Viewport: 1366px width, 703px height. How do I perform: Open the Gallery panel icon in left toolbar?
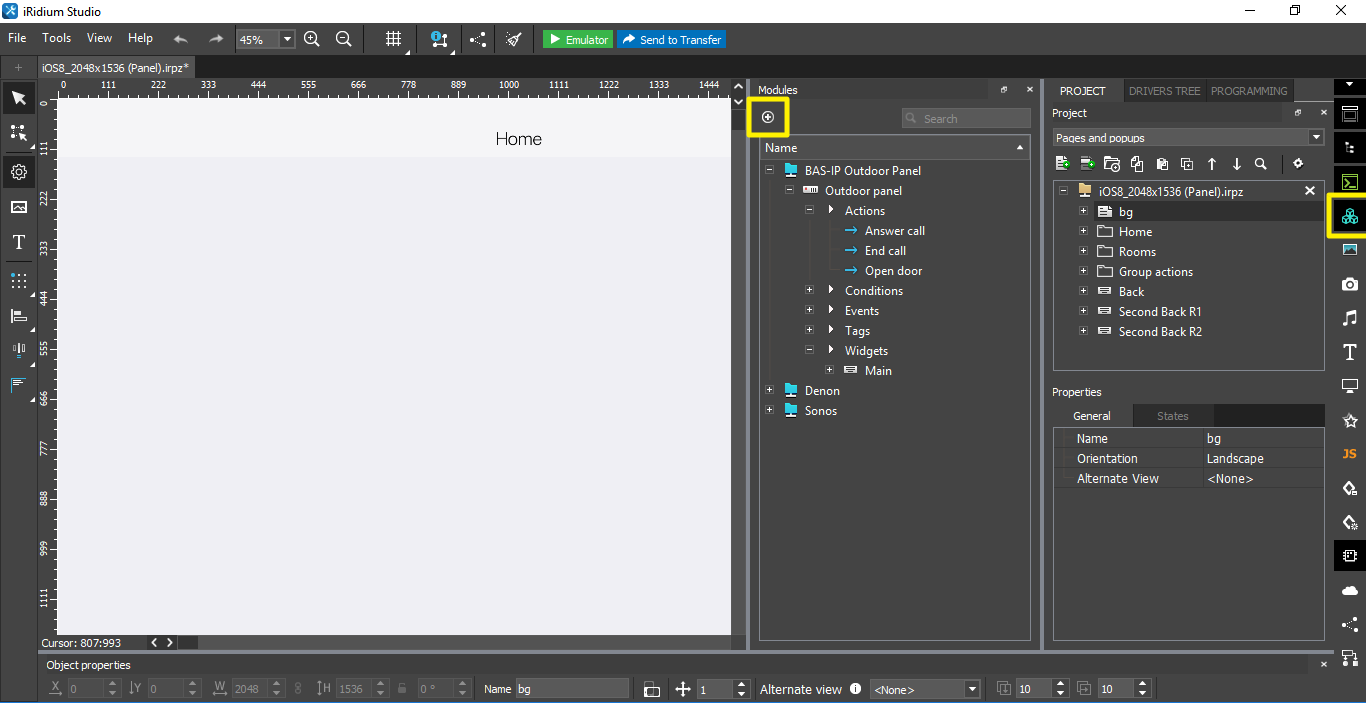click(x=18, y=207)
